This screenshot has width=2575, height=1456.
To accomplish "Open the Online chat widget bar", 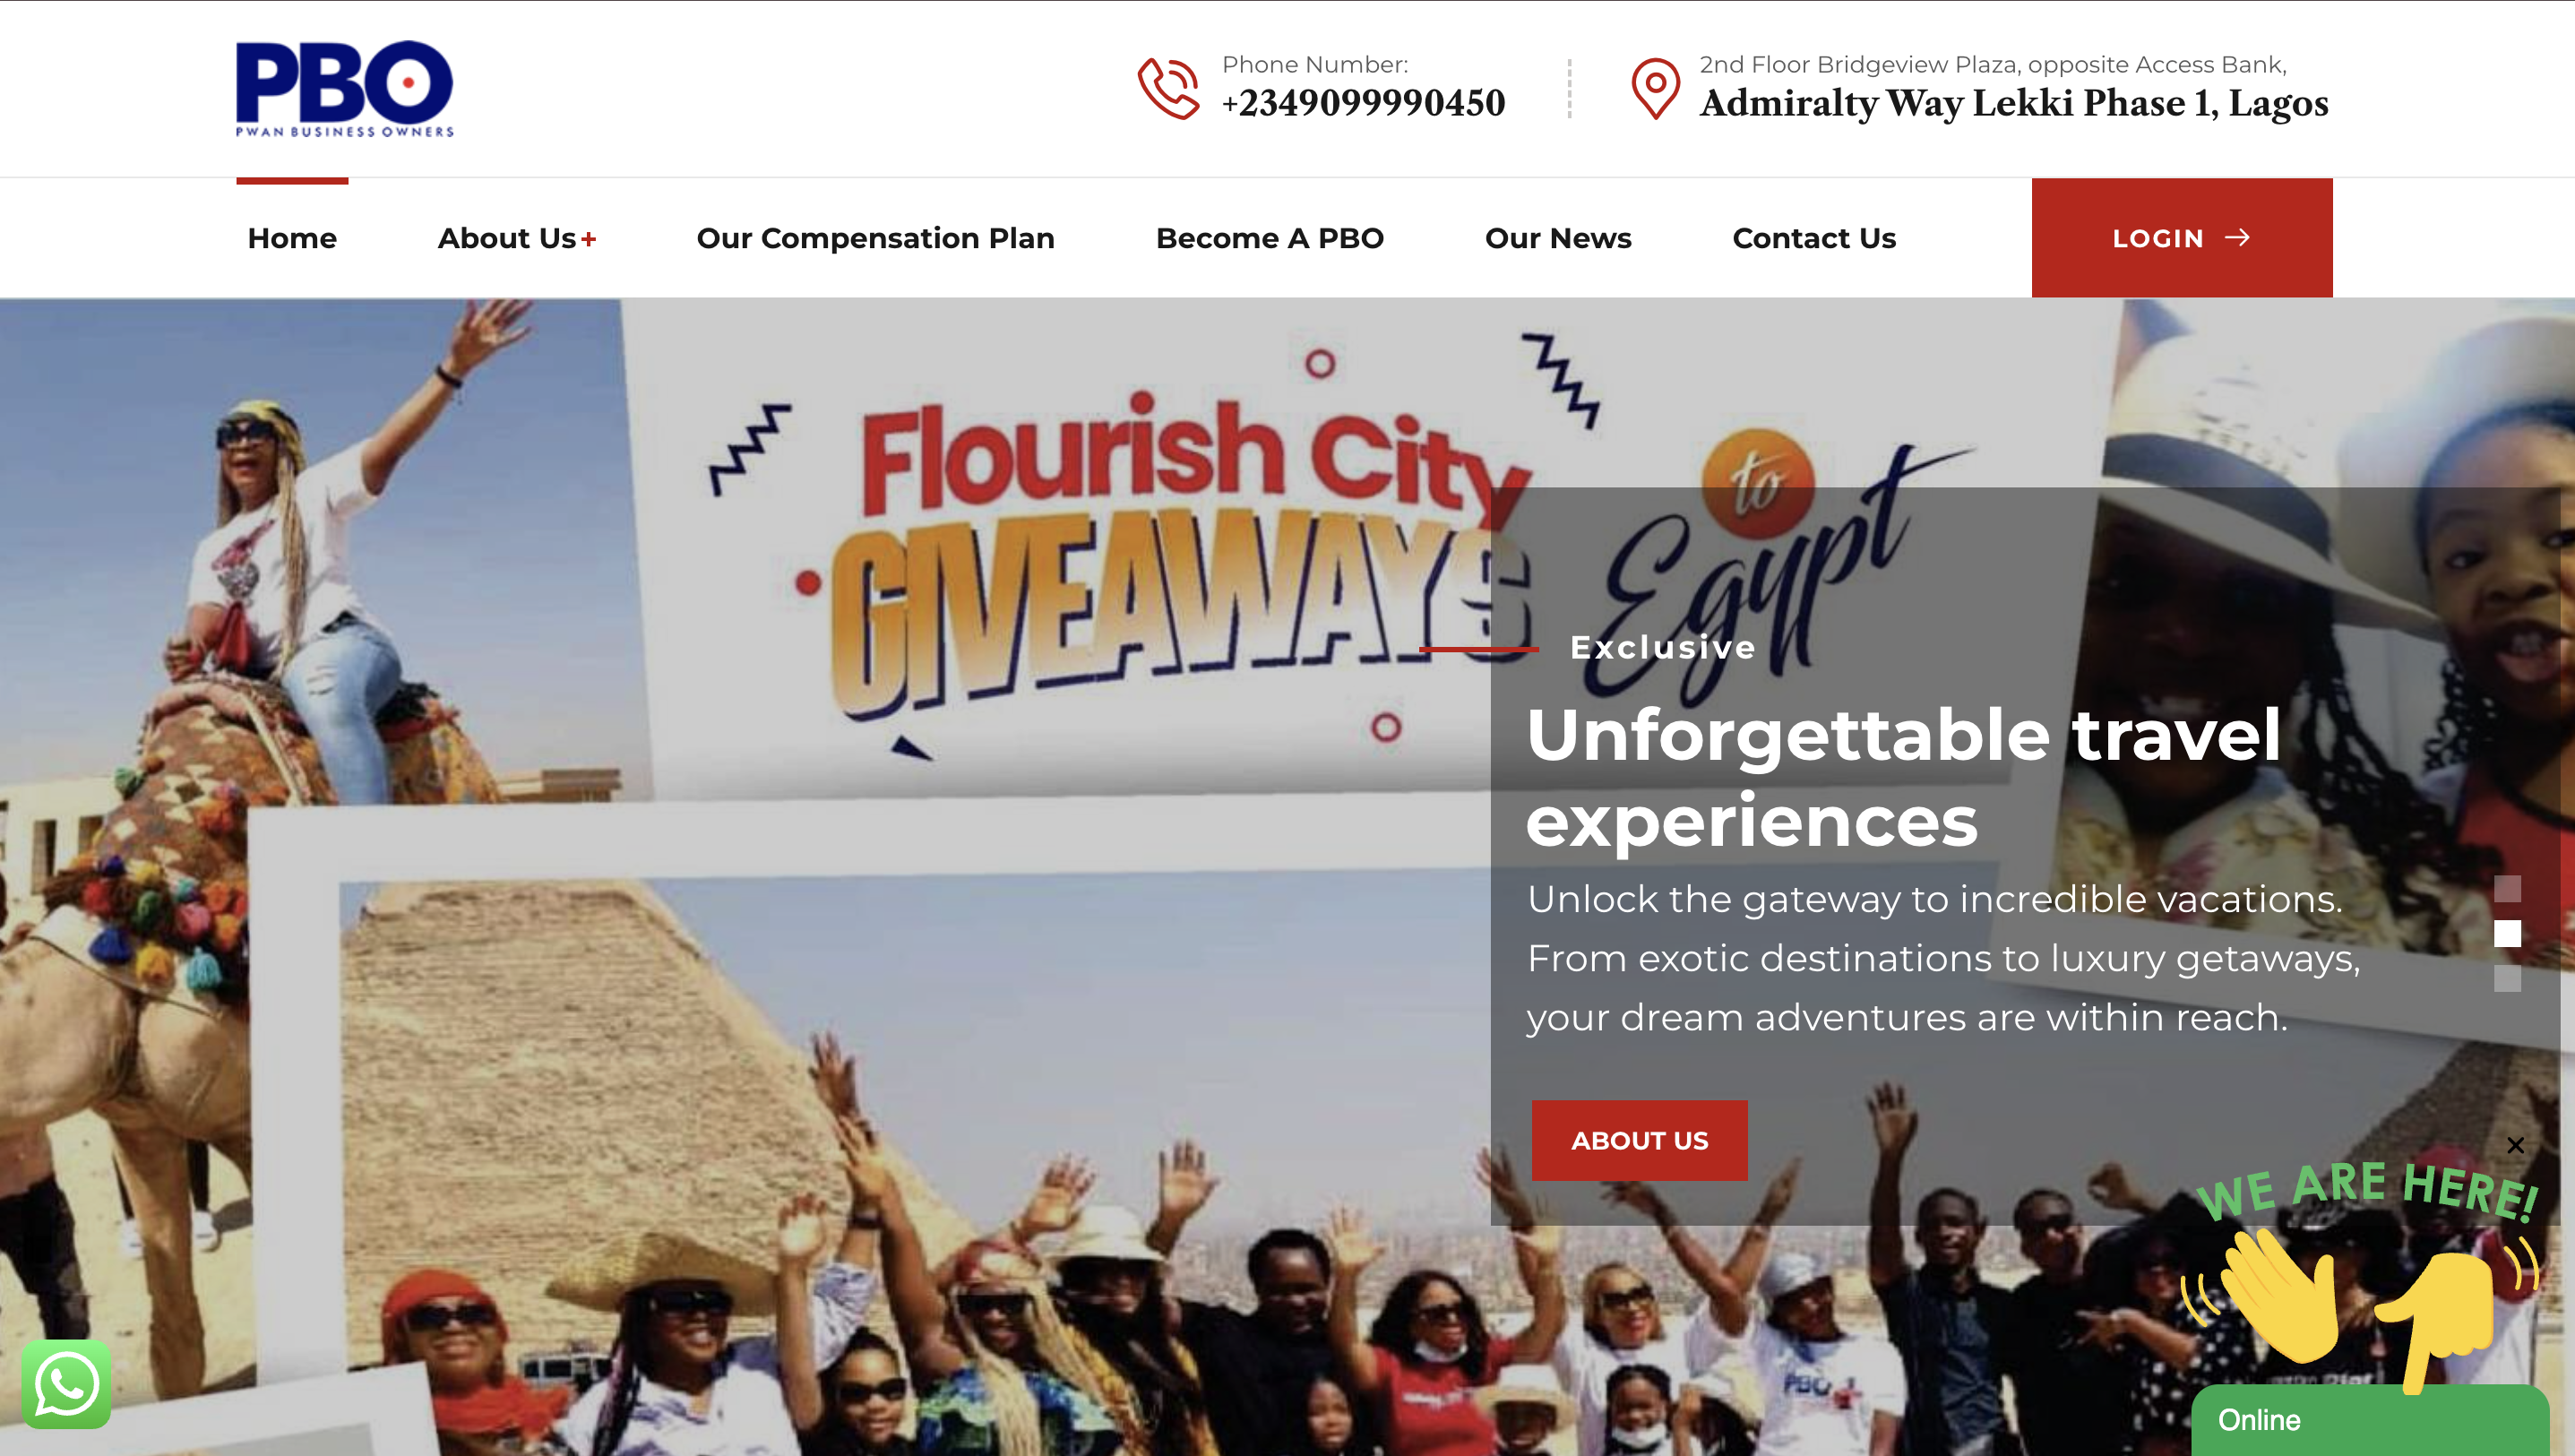I will (x=2369, y=1420).
